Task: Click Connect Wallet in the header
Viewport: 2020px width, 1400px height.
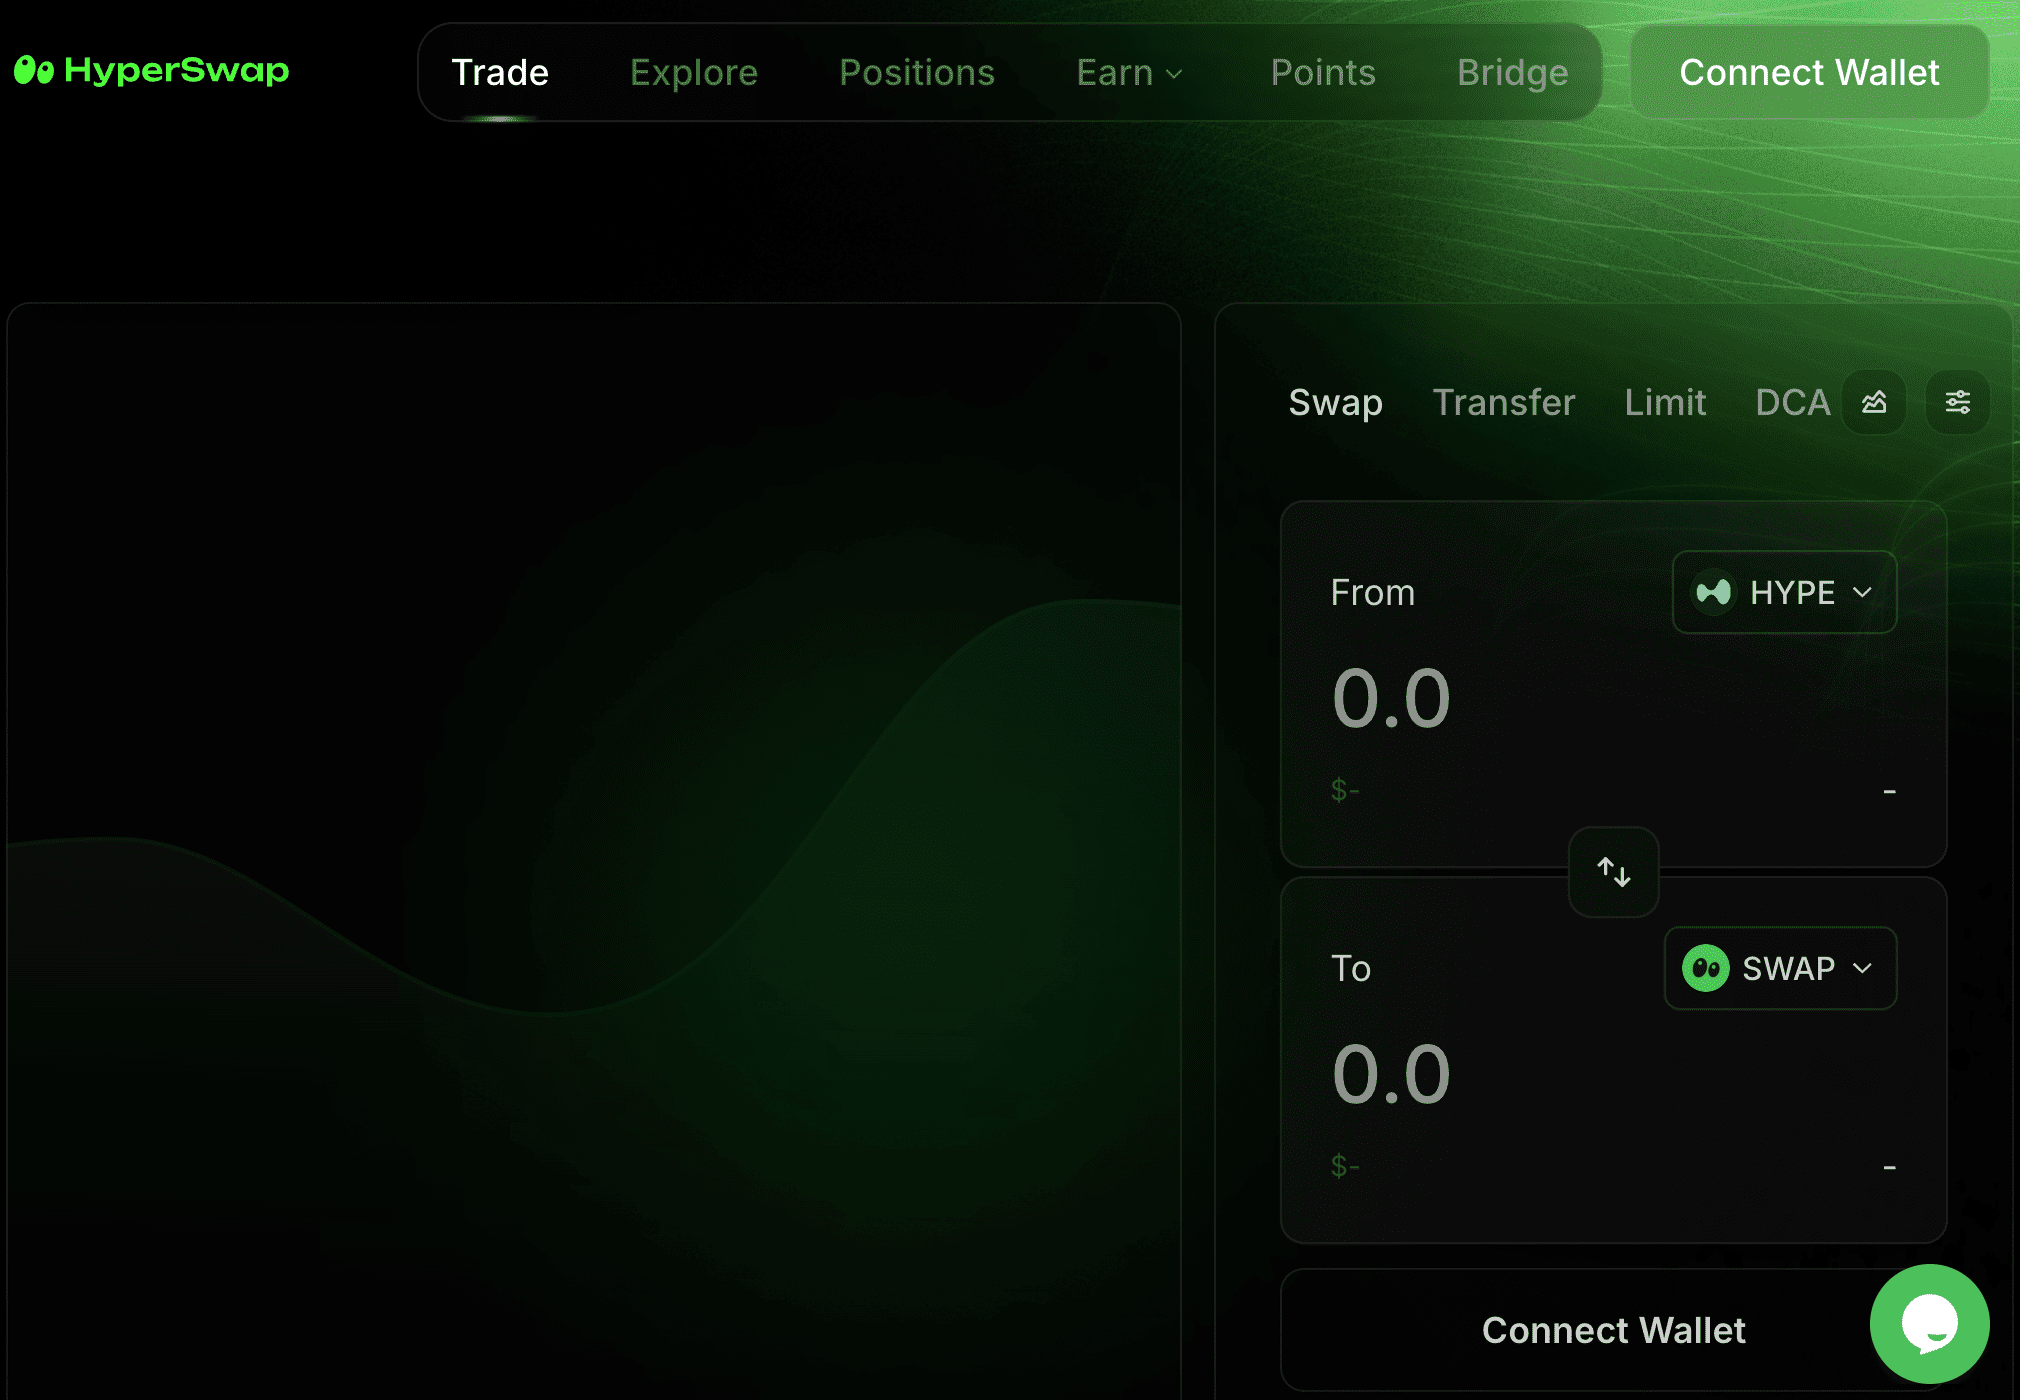Action: (1809, 72)
